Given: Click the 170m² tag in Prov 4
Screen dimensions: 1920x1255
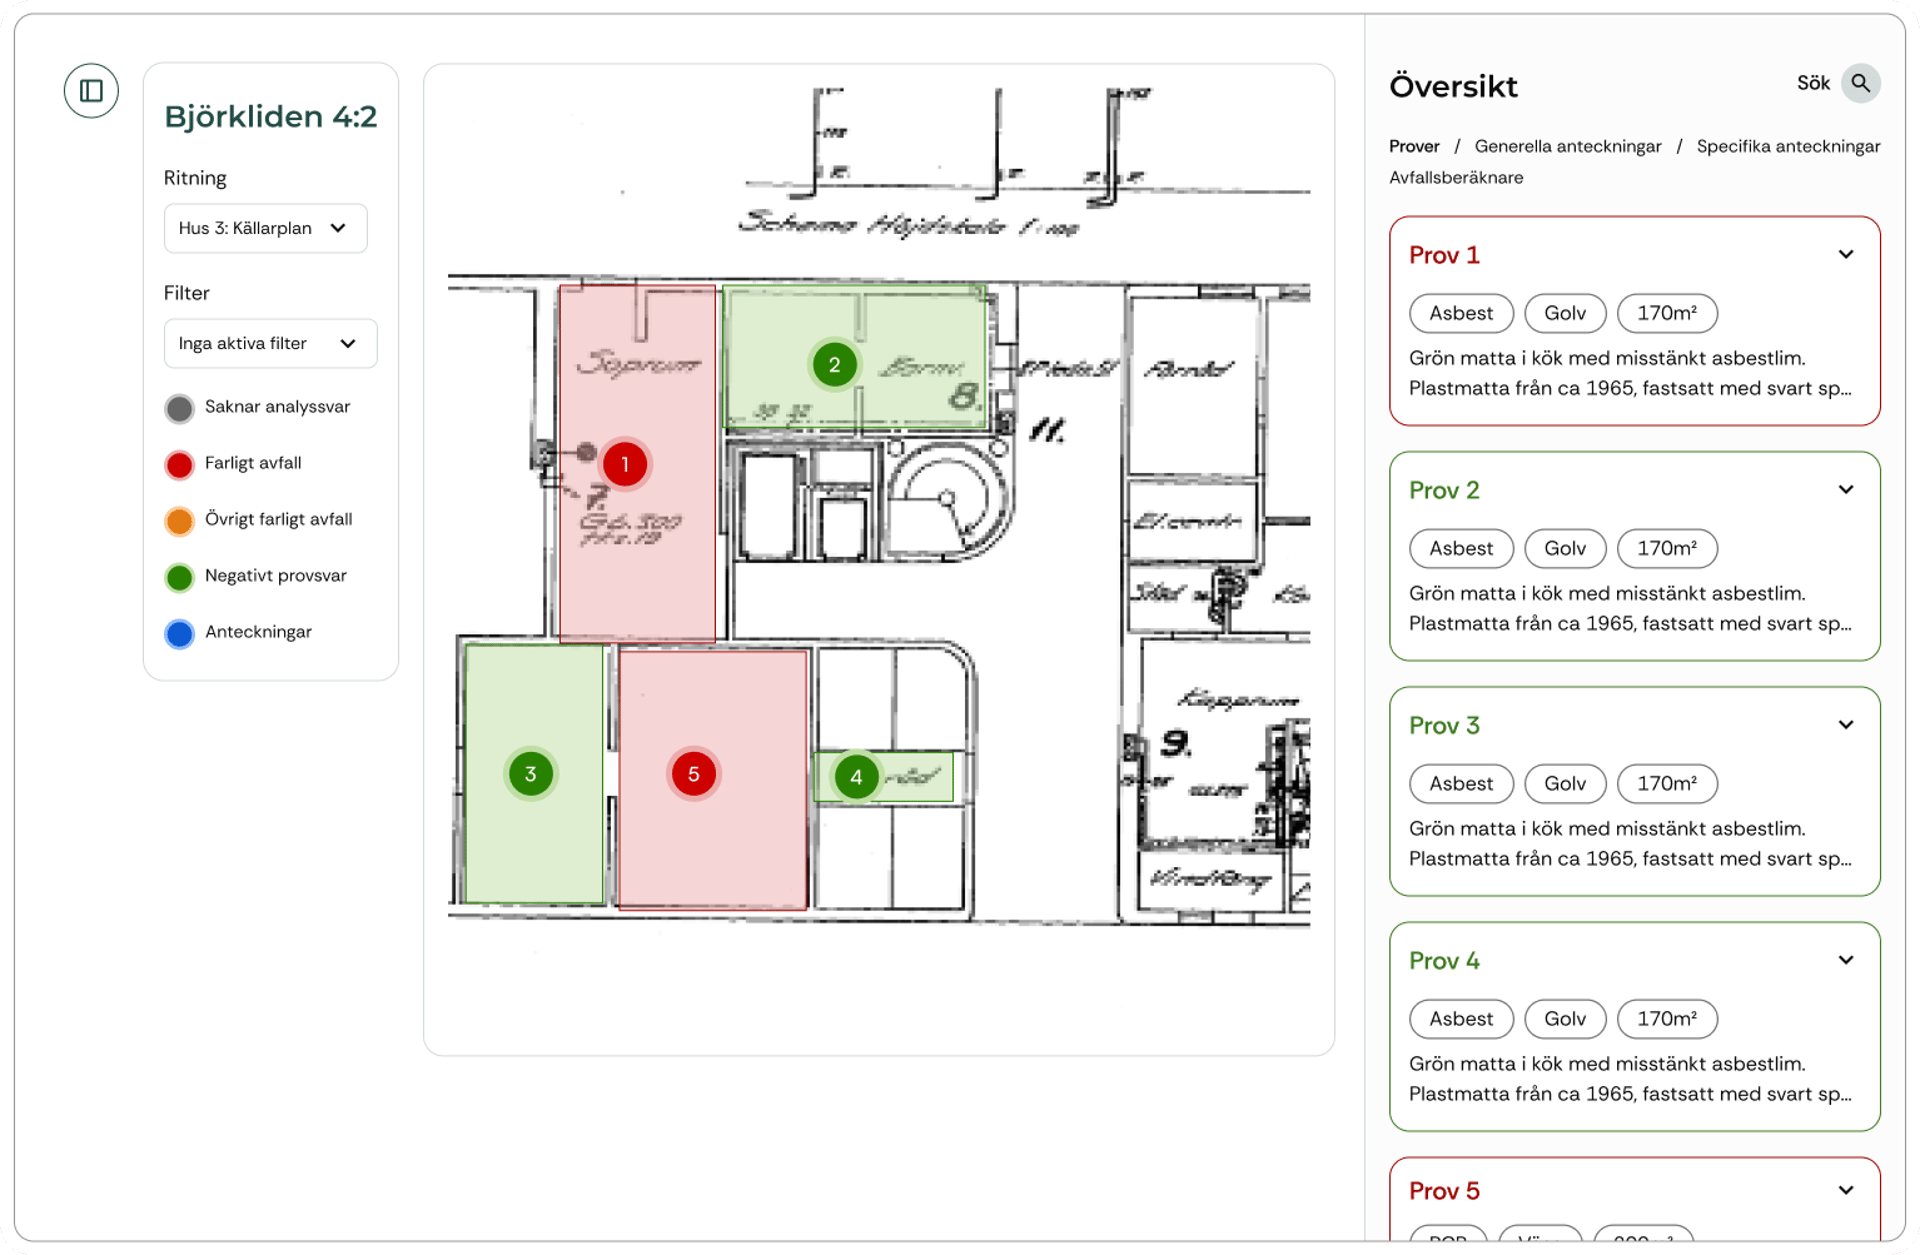Looking at the screenshot, I should pos(1667,1018).
